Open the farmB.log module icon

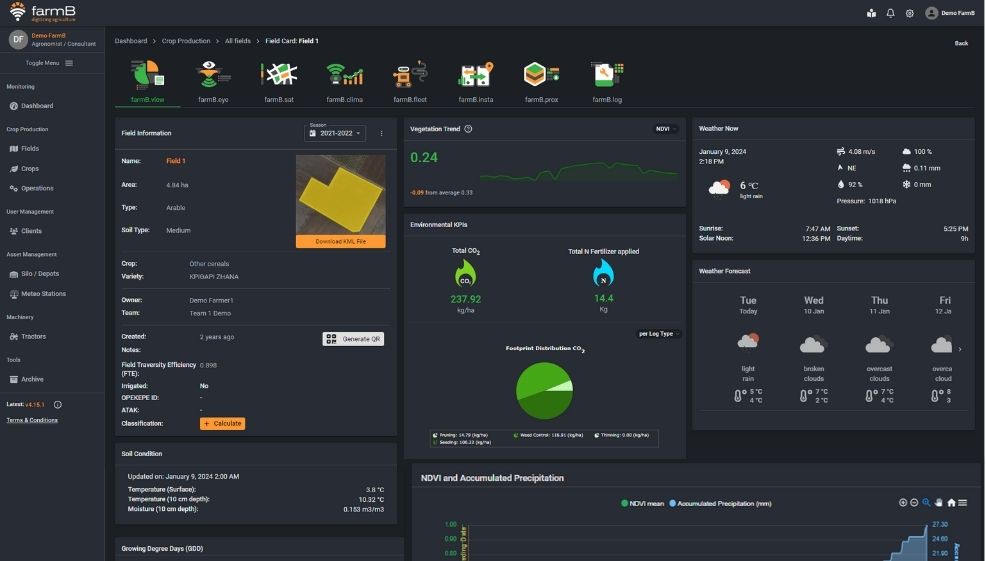[x=607, y=74]
